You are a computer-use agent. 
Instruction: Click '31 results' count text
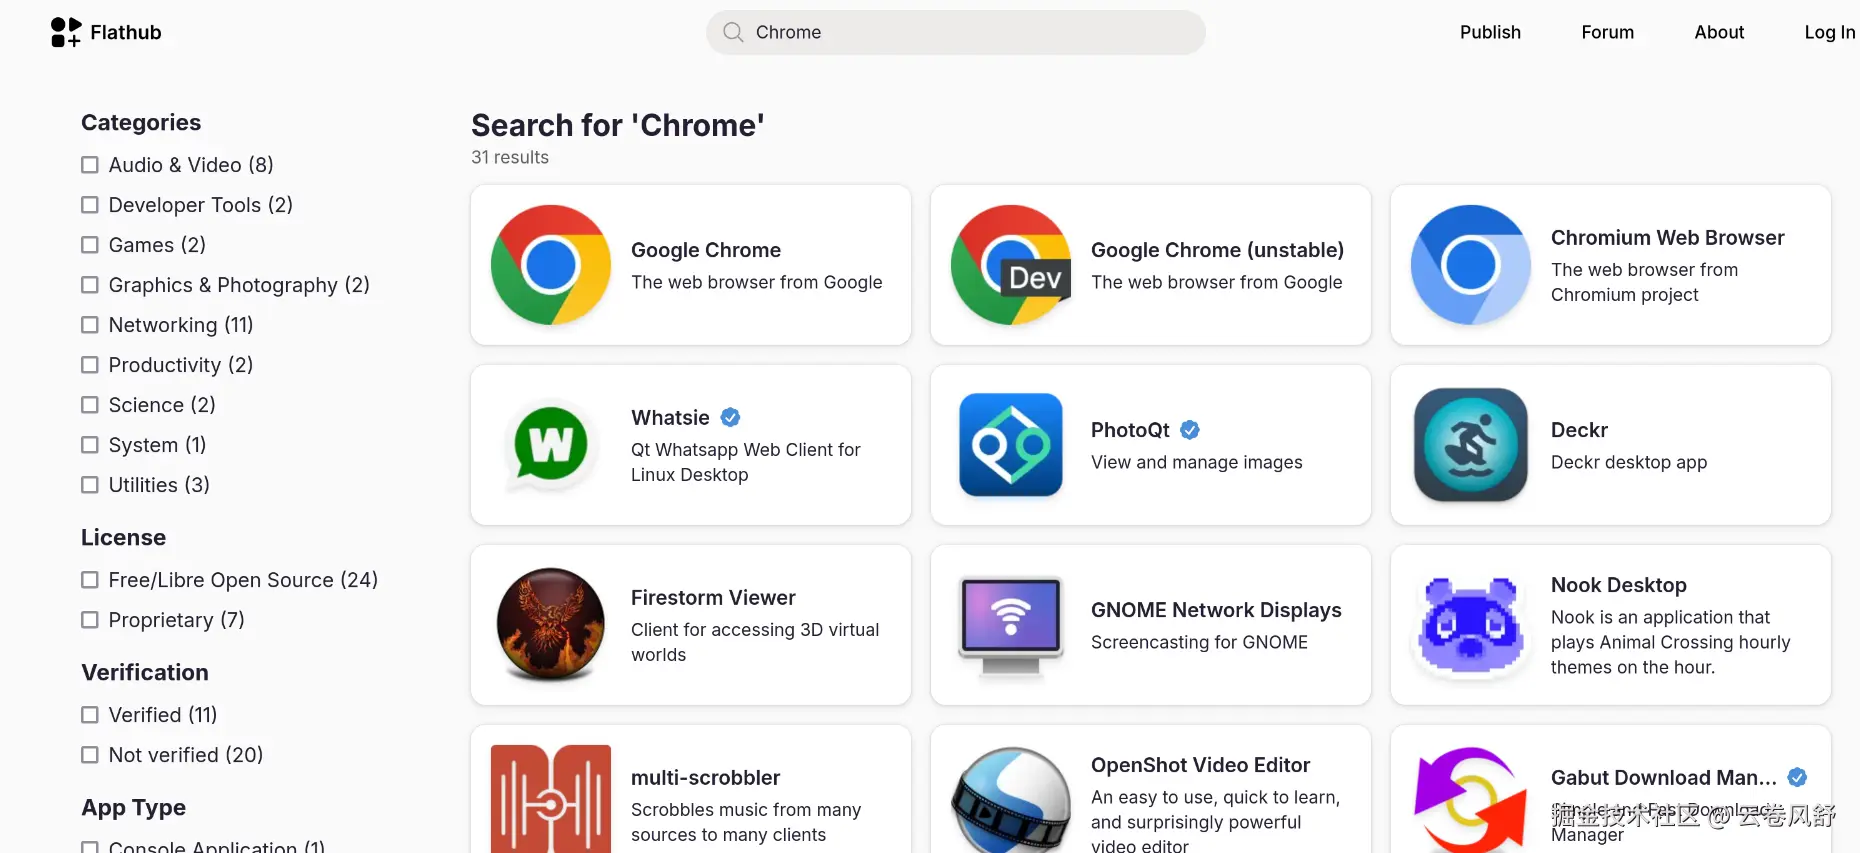point(510,157)
